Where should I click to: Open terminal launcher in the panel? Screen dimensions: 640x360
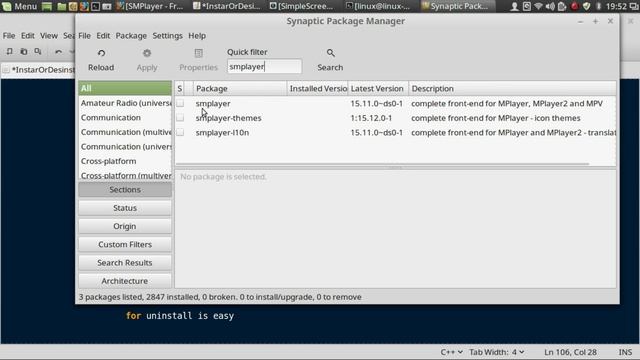(x=96, y=6)
